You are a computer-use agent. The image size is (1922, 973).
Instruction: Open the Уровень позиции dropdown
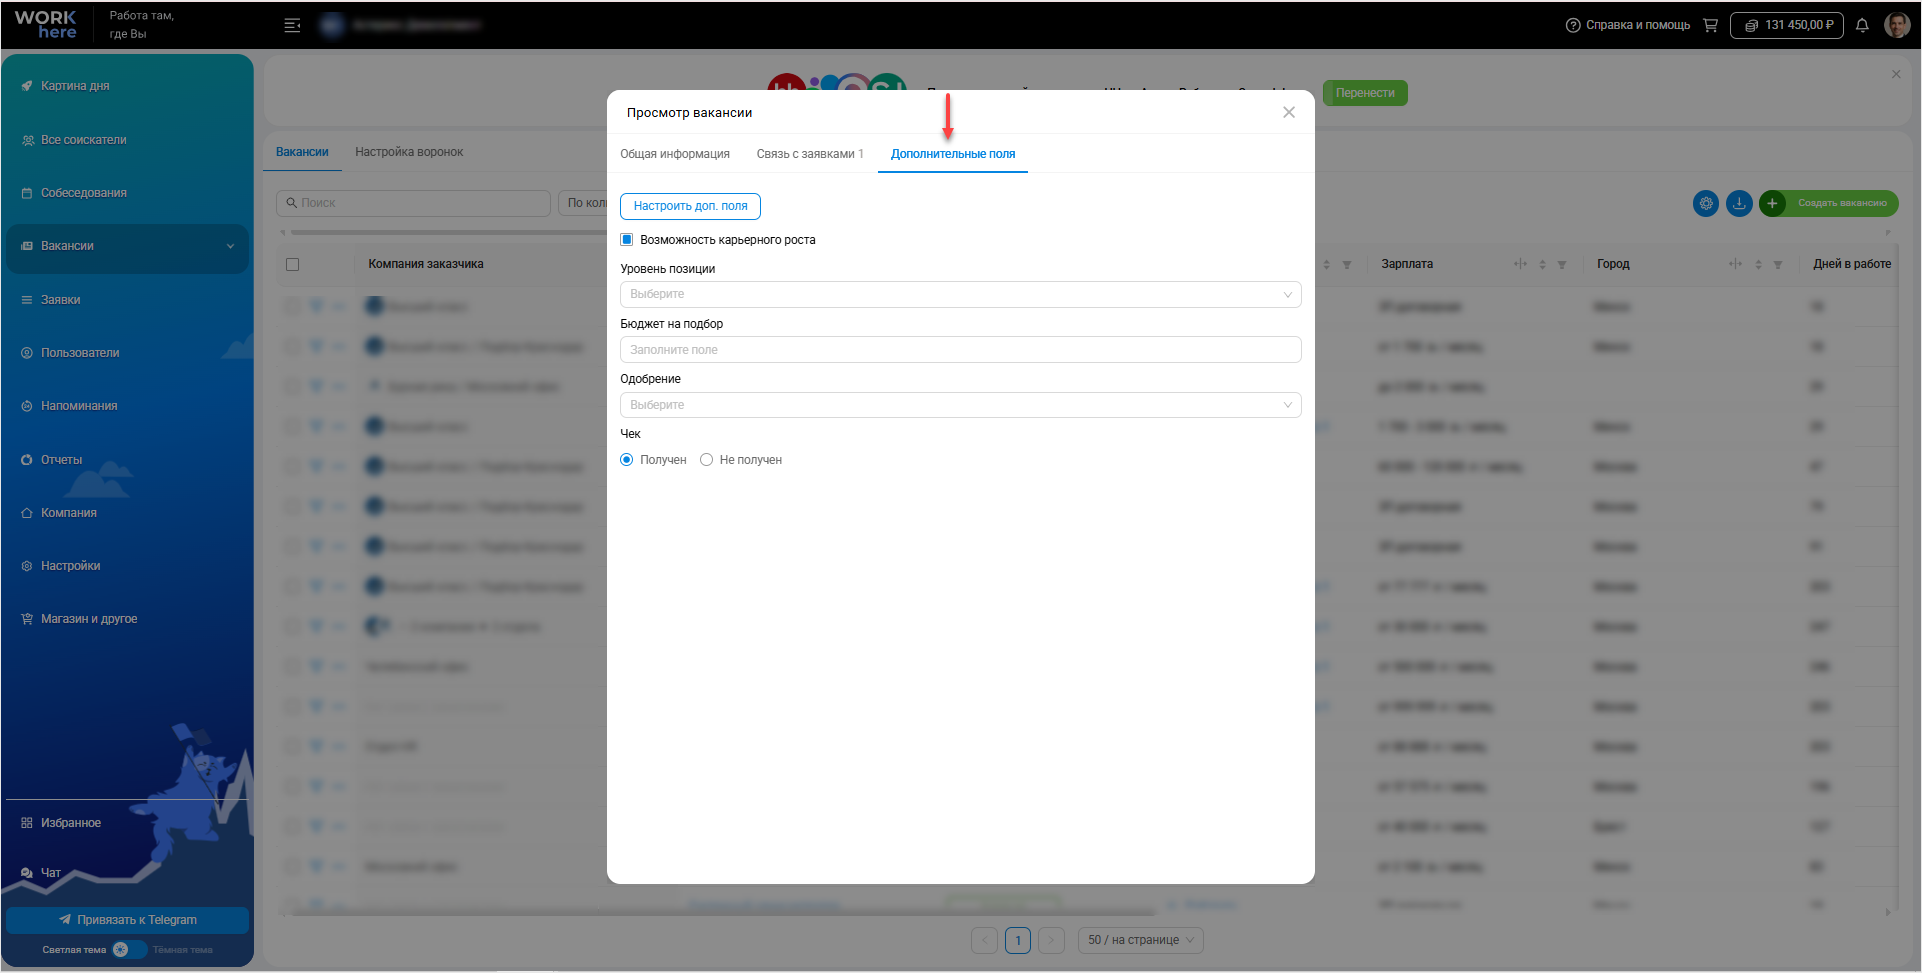click(x=960, y=294)
